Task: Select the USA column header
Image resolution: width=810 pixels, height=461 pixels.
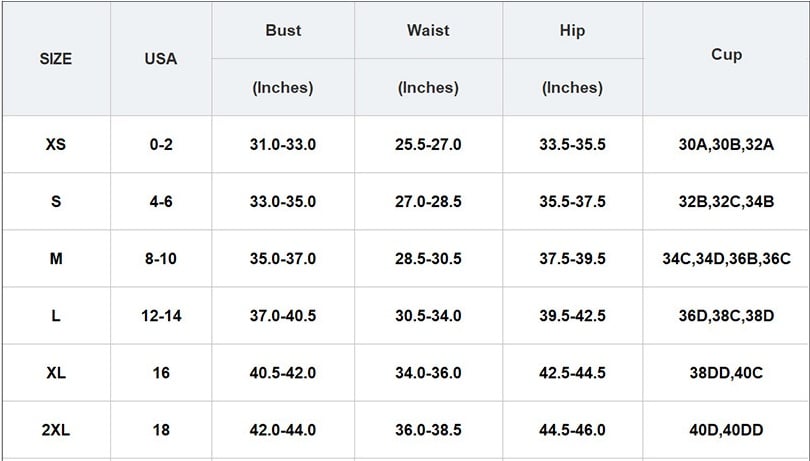Action: click(161, 59)
